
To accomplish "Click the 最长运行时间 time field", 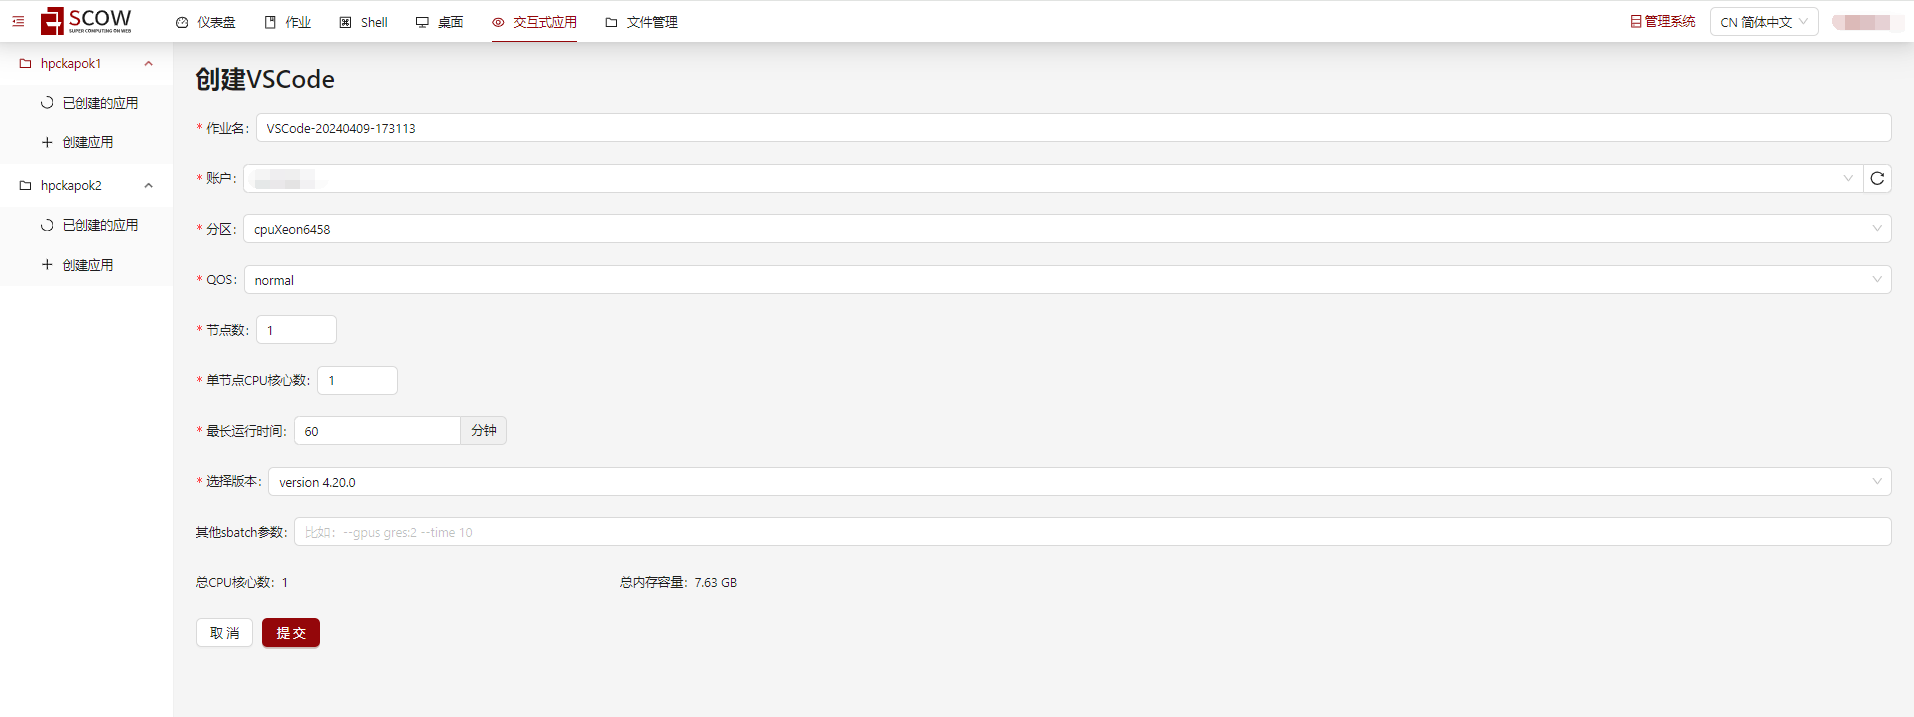I will tap(377, 431).
